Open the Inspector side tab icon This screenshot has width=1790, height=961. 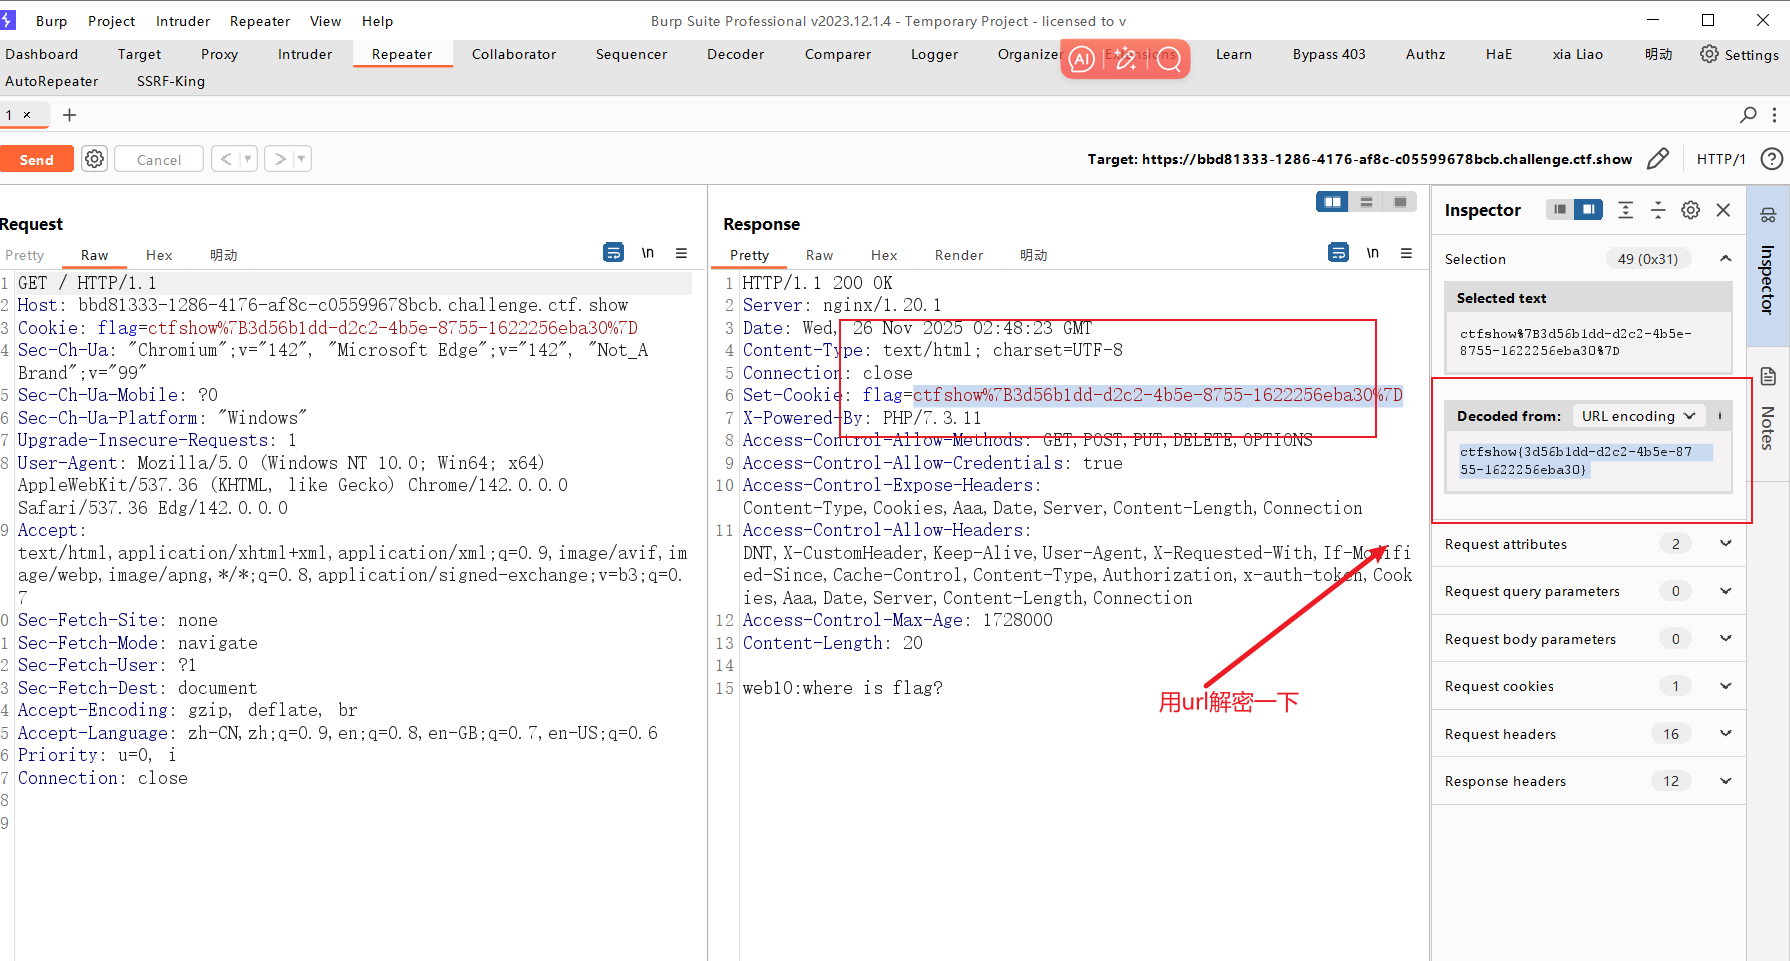tap(1768, 215)
